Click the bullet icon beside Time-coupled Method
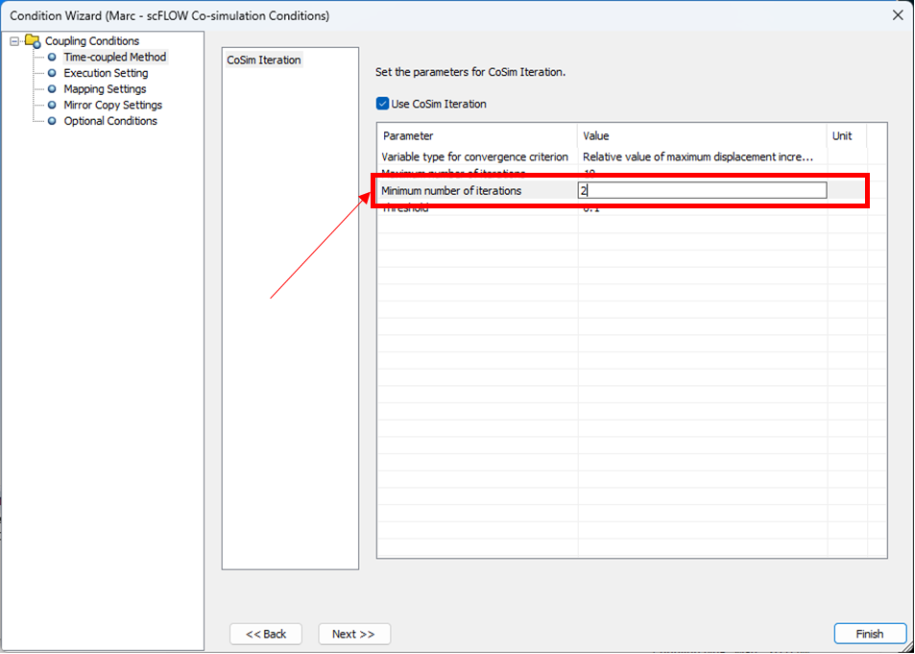Image resolution: width=915 pixels, height=654 pixels. click(52, 57)
